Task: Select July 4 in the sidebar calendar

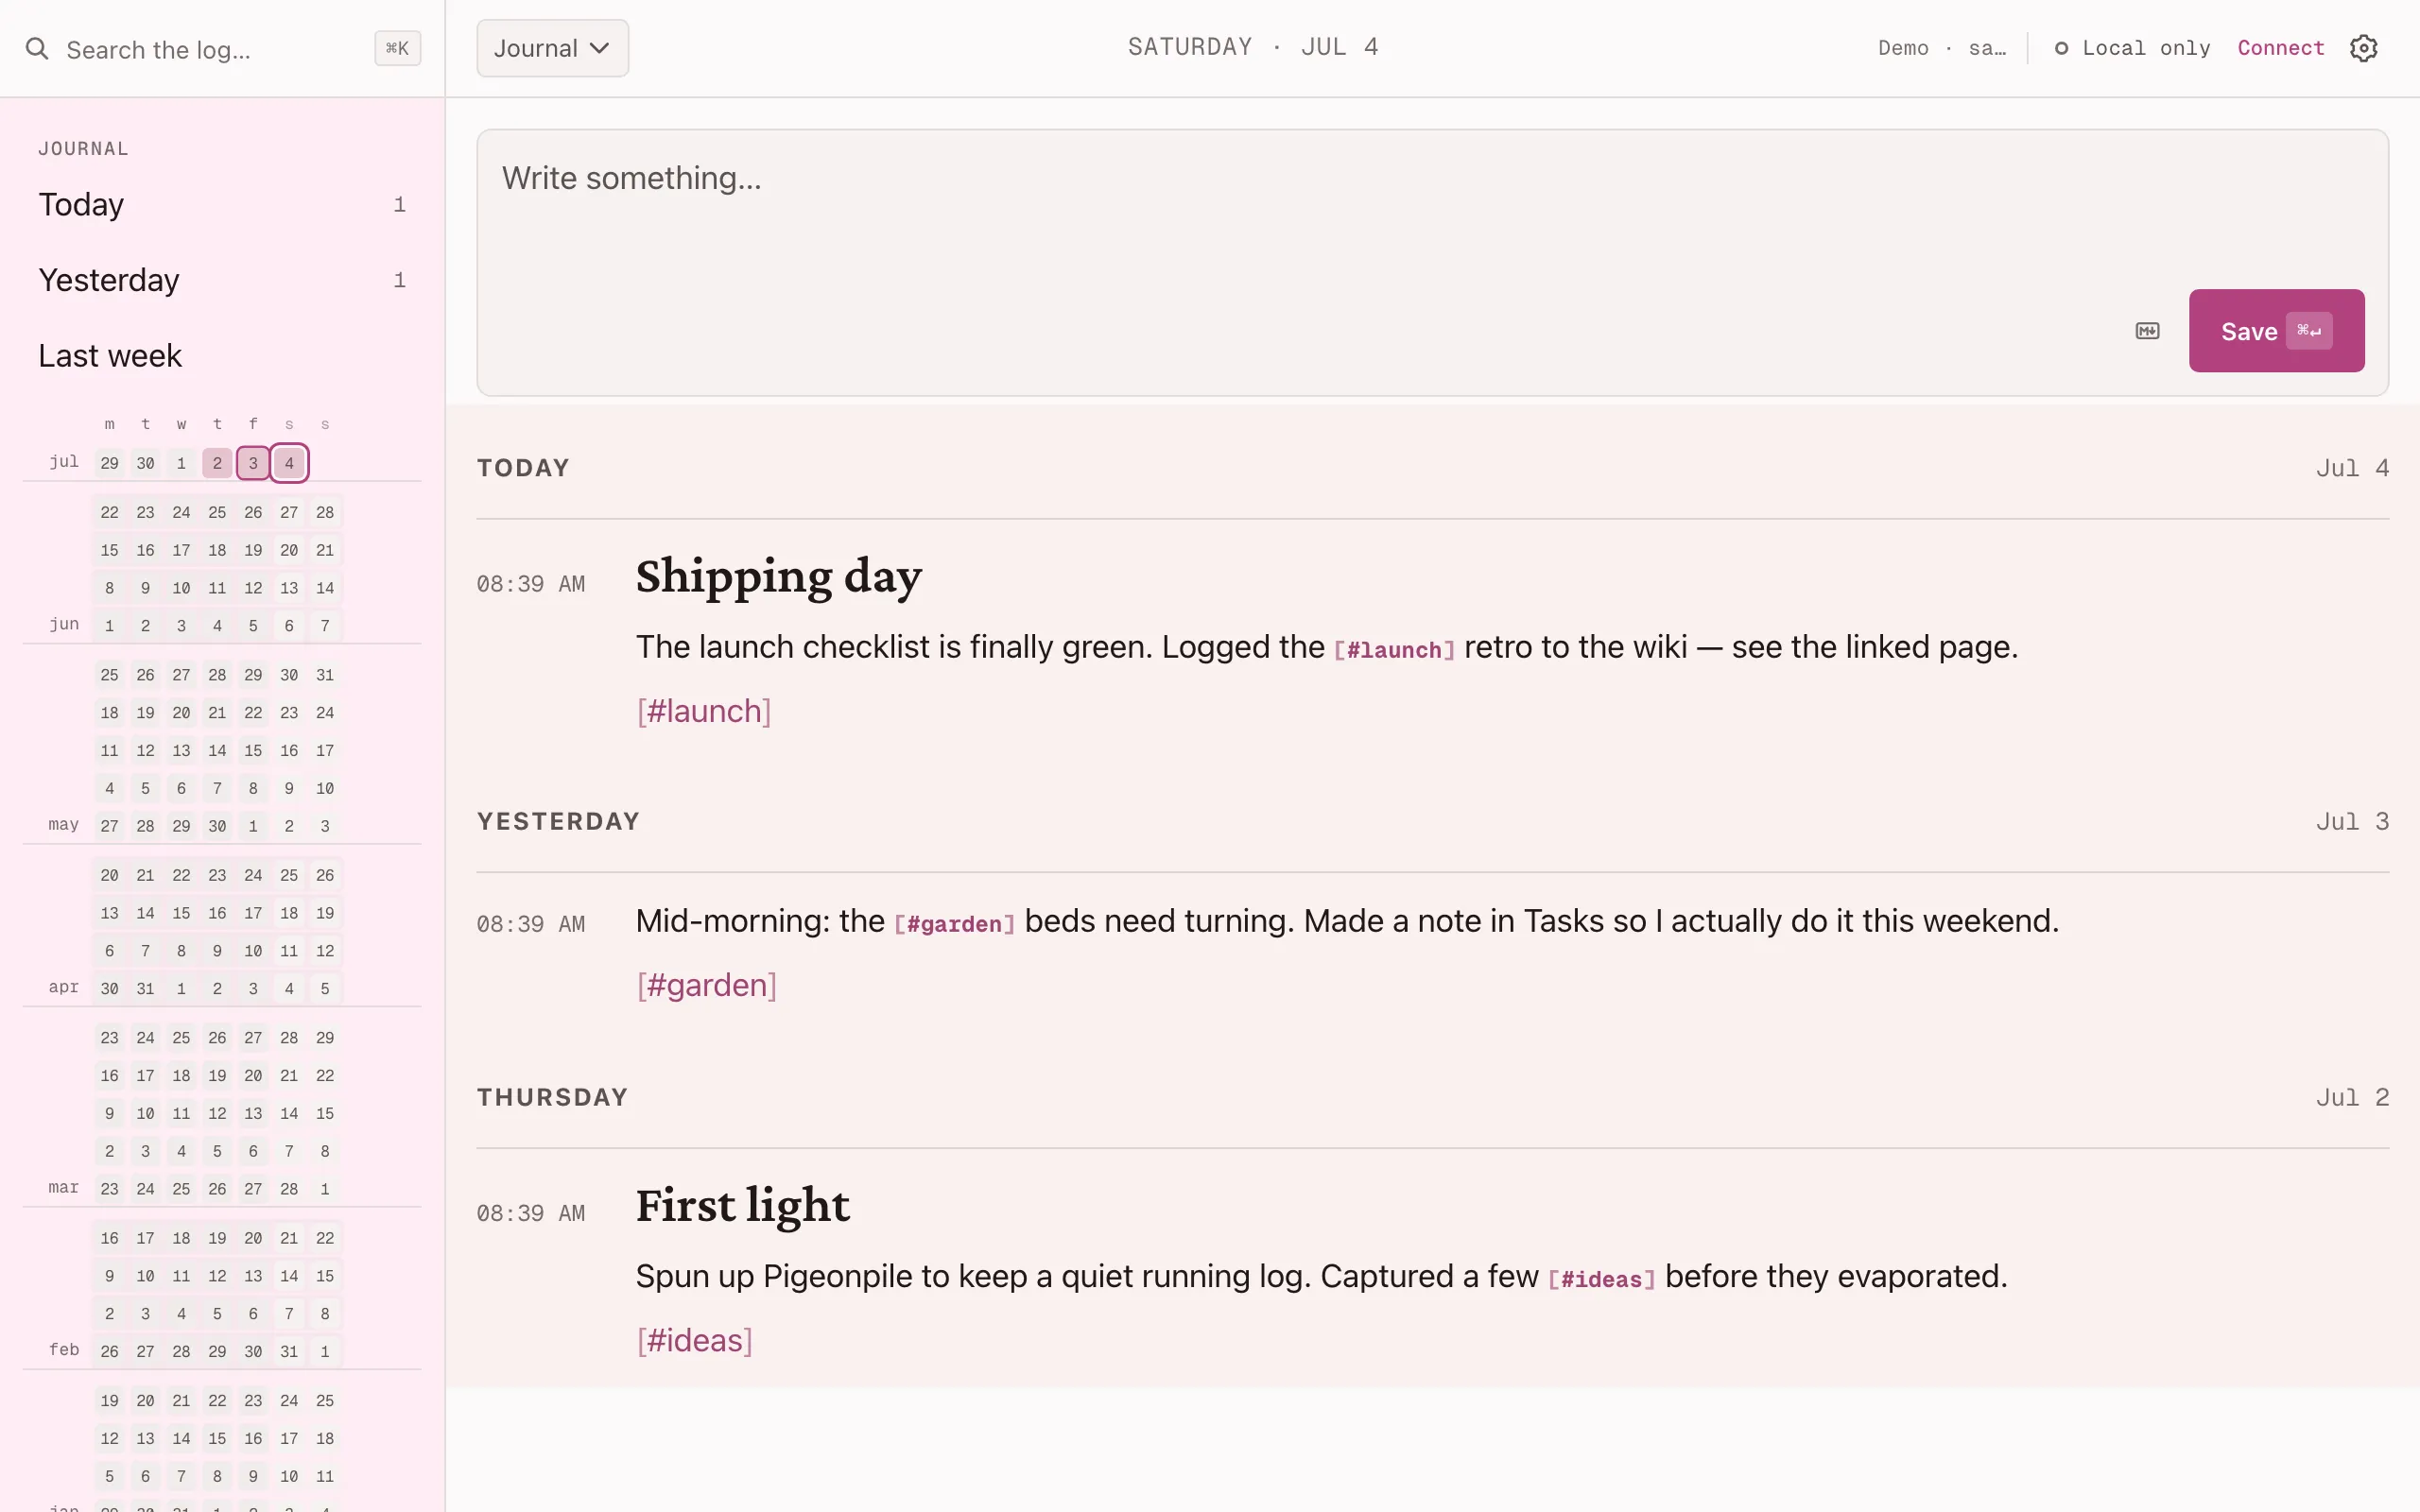Action: pyautogui.click(x=289, y=463)
